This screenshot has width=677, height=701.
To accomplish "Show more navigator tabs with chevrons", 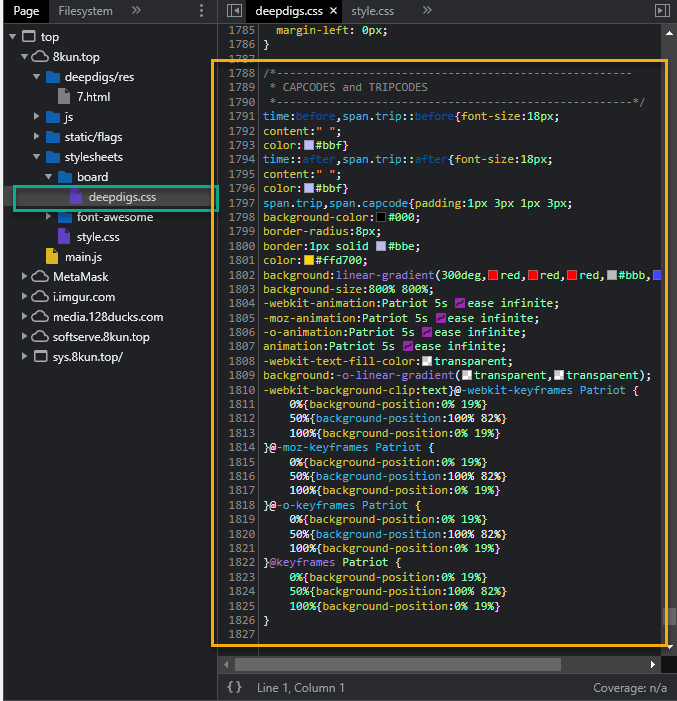I will (x=136, y=10).
